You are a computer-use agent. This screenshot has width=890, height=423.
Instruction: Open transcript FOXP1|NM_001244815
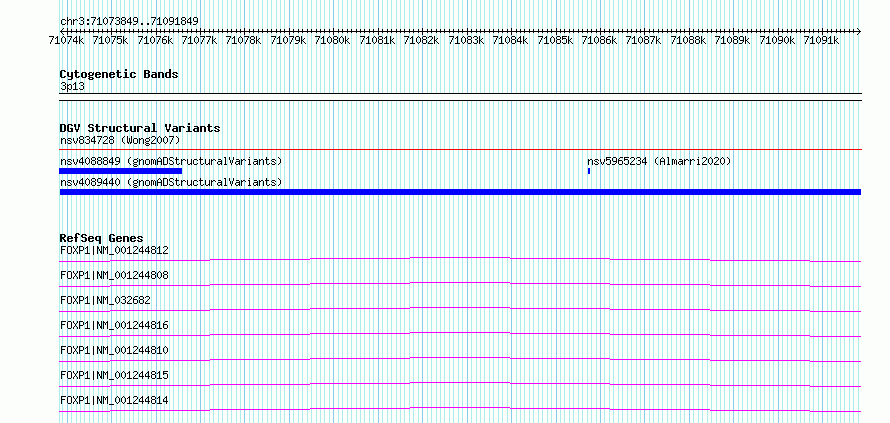point(114,375)
